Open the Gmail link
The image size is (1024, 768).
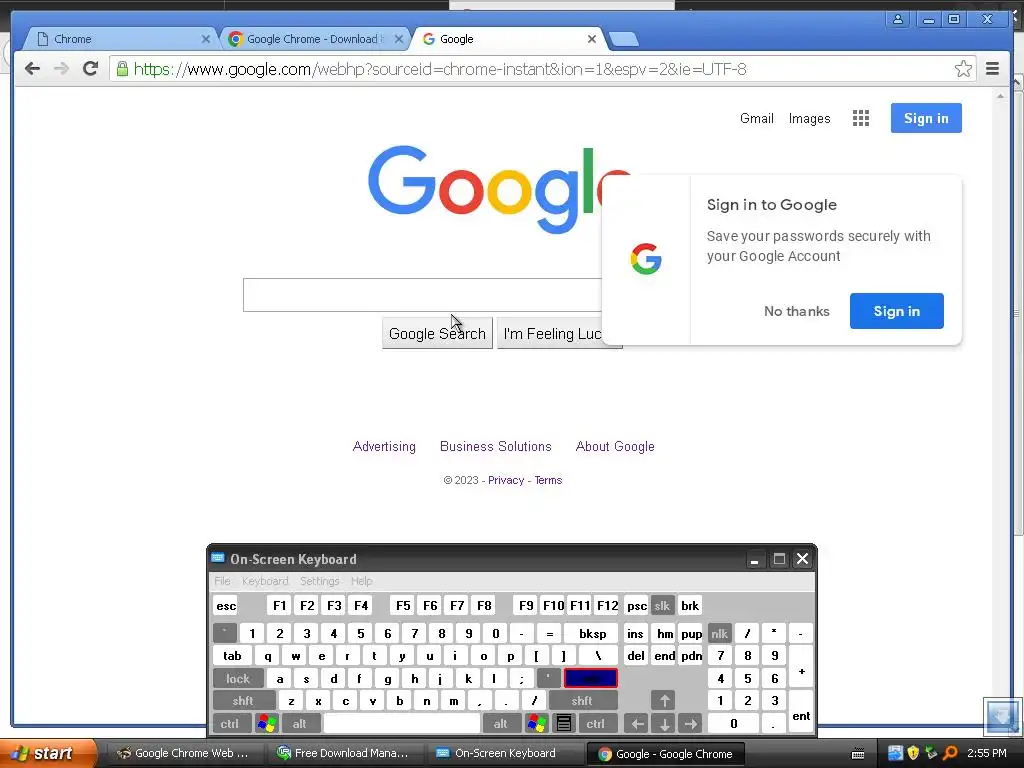756,118
